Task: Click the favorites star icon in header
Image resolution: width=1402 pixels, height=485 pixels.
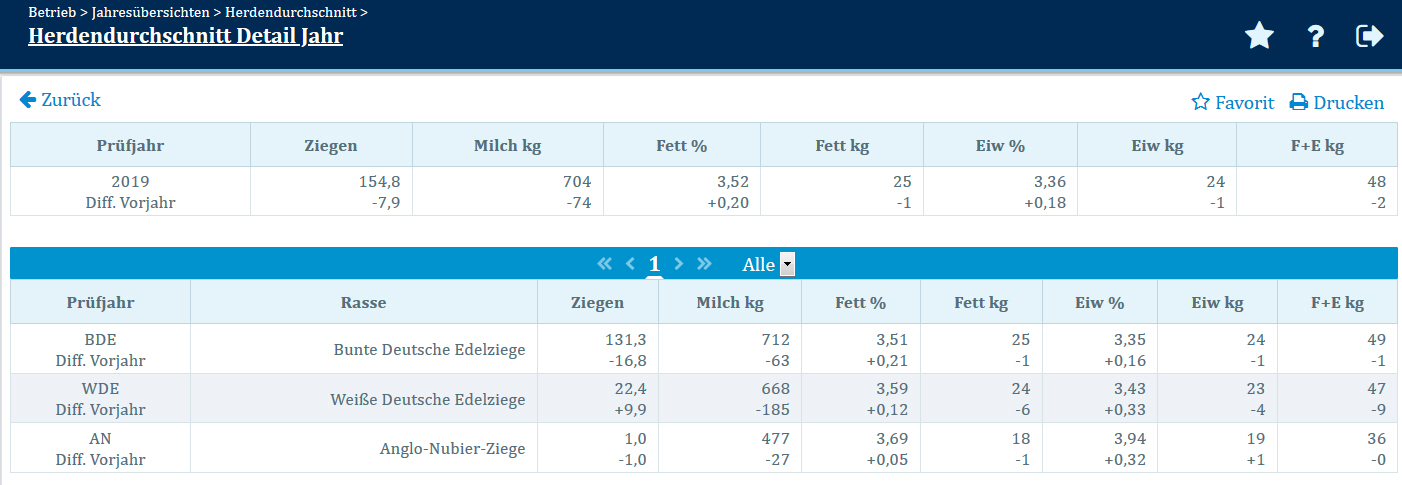Action: 1259,37
